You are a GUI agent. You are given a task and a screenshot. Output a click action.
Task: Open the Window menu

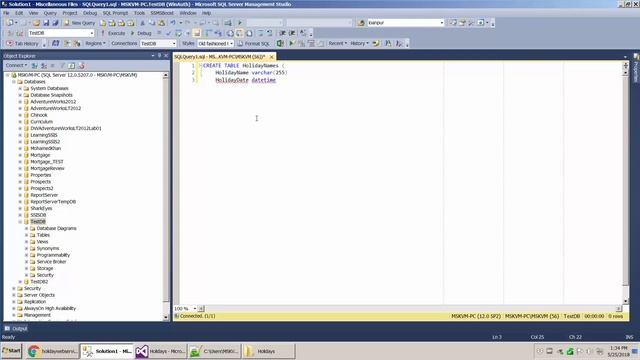[188, 13]
